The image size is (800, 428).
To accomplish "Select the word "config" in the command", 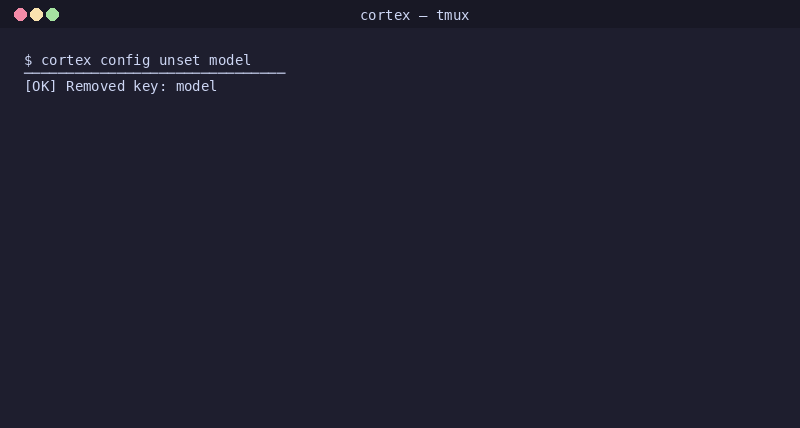I will pyautogui.click(x=125, y=61).
